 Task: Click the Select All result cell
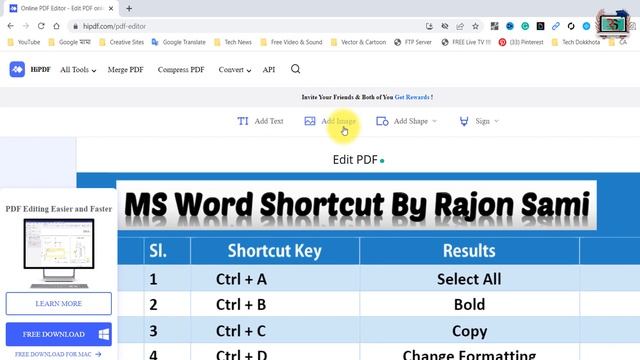(x=469, y=279)
